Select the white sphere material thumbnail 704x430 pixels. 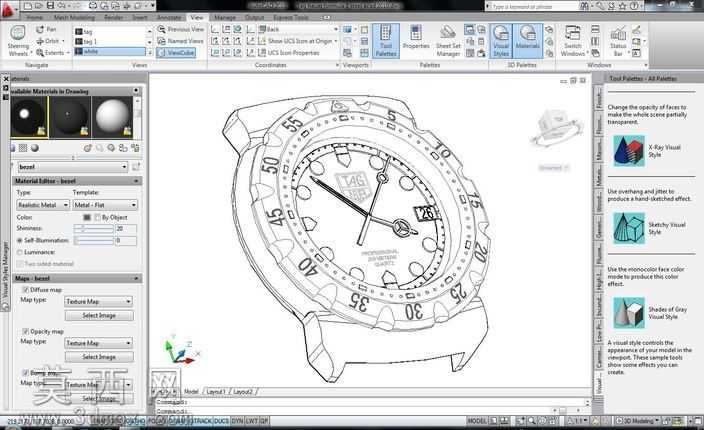[x=112, y=117]
